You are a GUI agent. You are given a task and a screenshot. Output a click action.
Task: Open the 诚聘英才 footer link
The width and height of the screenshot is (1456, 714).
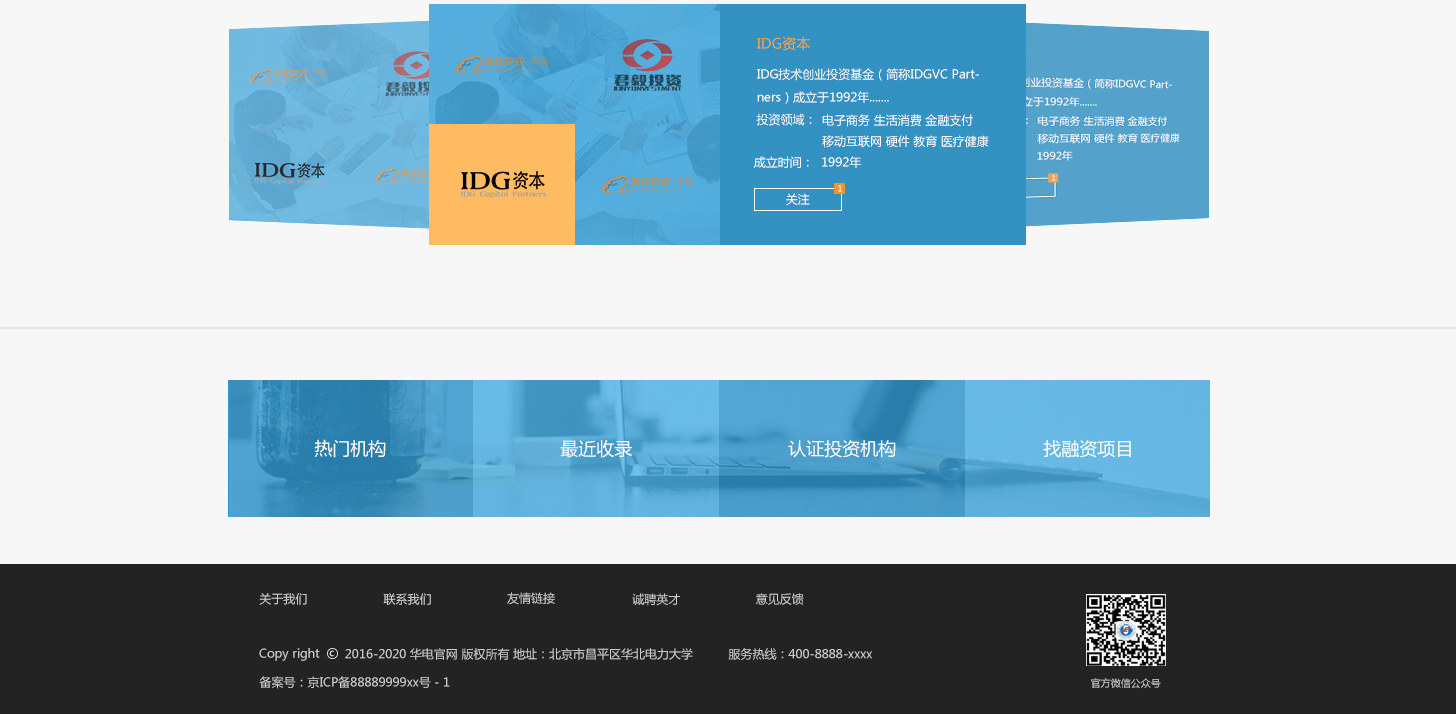point(656,600)
